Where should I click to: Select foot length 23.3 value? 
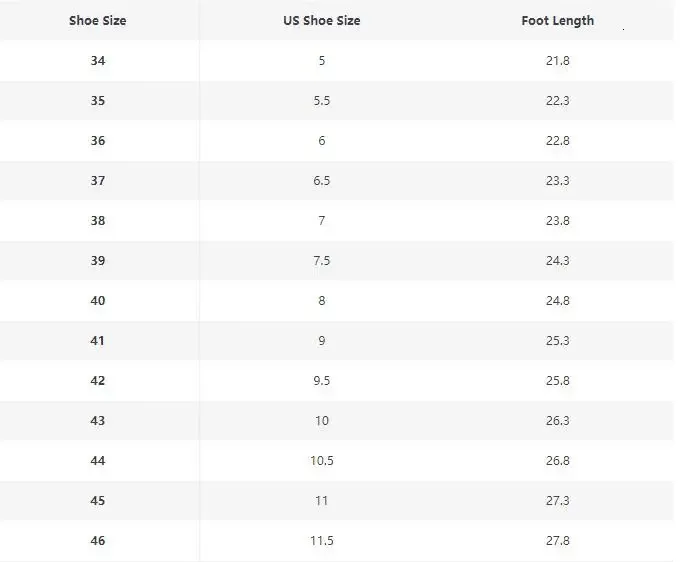(557, 181)
